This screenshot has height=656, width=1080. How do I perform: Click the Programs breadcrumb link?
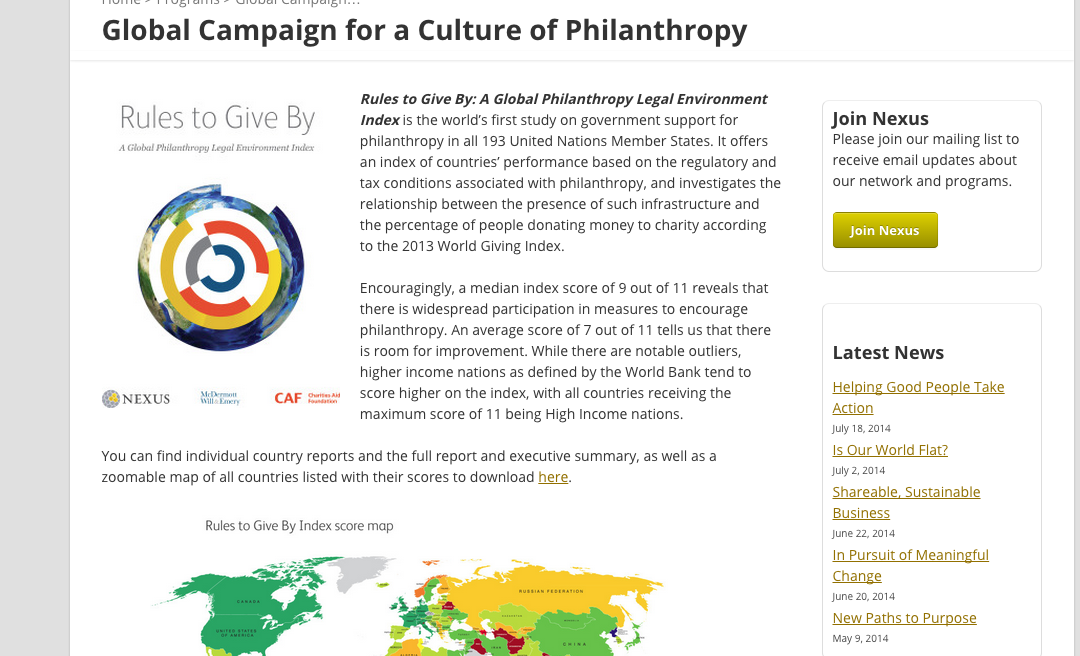coord(187,2)
